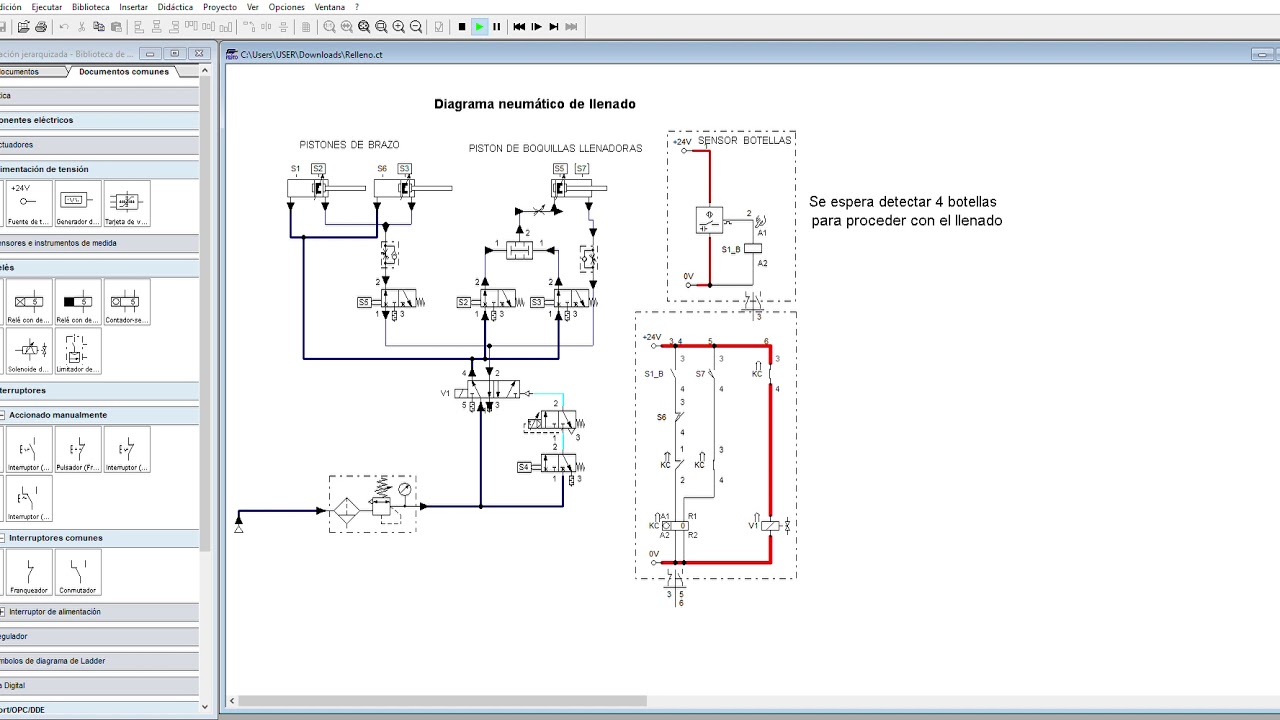This screenshot has height=720, width=1280.
Task: Pick the Limitador de... component
Action: click(78, 351)
